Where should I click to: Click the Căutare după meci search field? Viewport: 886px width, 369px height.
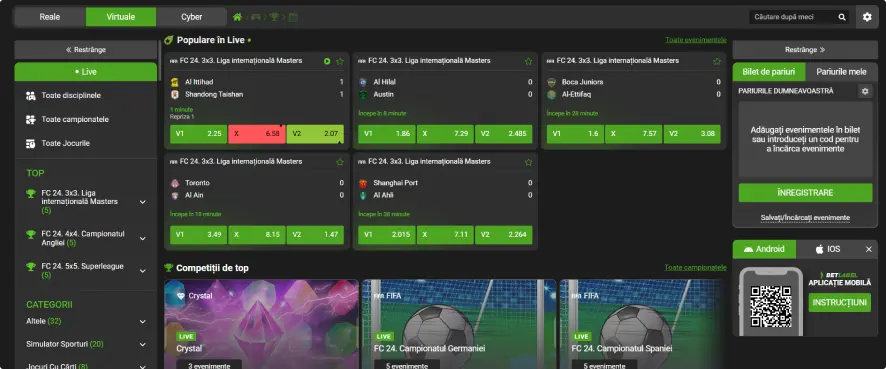(792, 17)
